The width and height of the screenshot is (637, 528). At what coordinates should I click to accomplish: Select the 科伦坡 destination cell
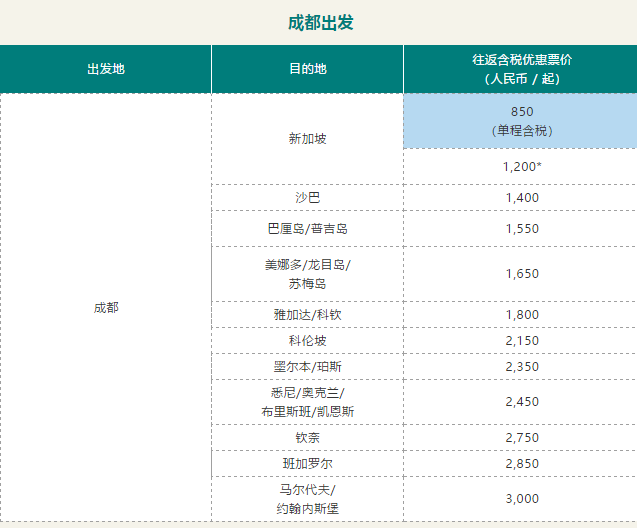[x=307, y=341]
